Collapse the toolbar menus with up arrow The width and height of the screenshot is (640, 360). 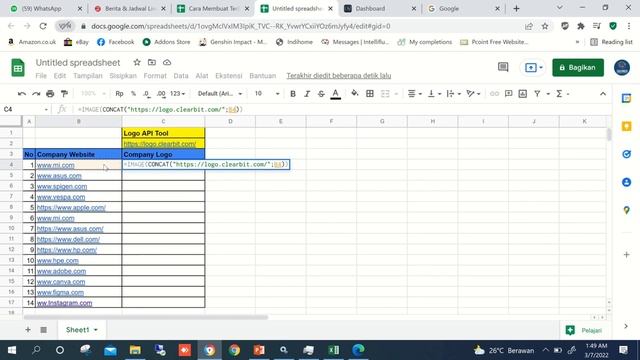click(603, 94)
